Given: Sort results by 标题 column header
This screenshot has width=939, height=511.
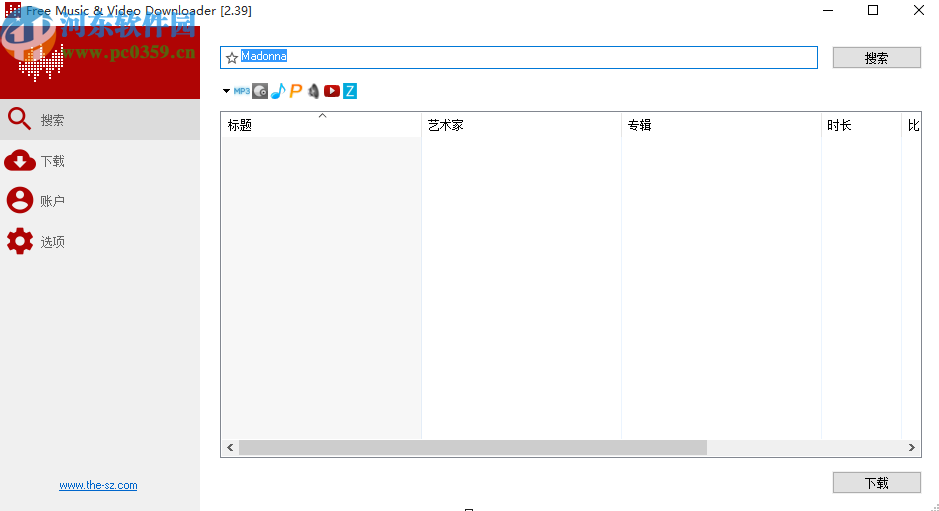Looking at the screenshot, I should click(x=321, y=125).
